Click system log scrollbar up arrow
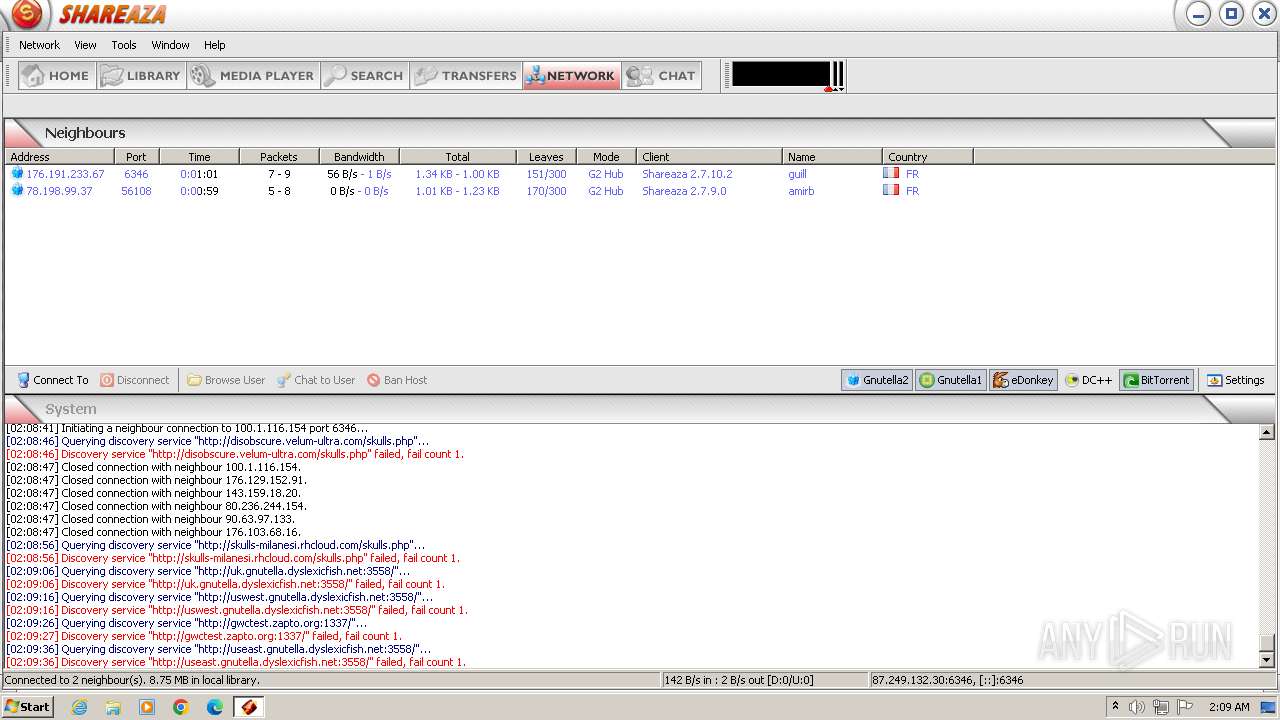The width and height of the screenshot is (1280, 720). click(1267, 432)
